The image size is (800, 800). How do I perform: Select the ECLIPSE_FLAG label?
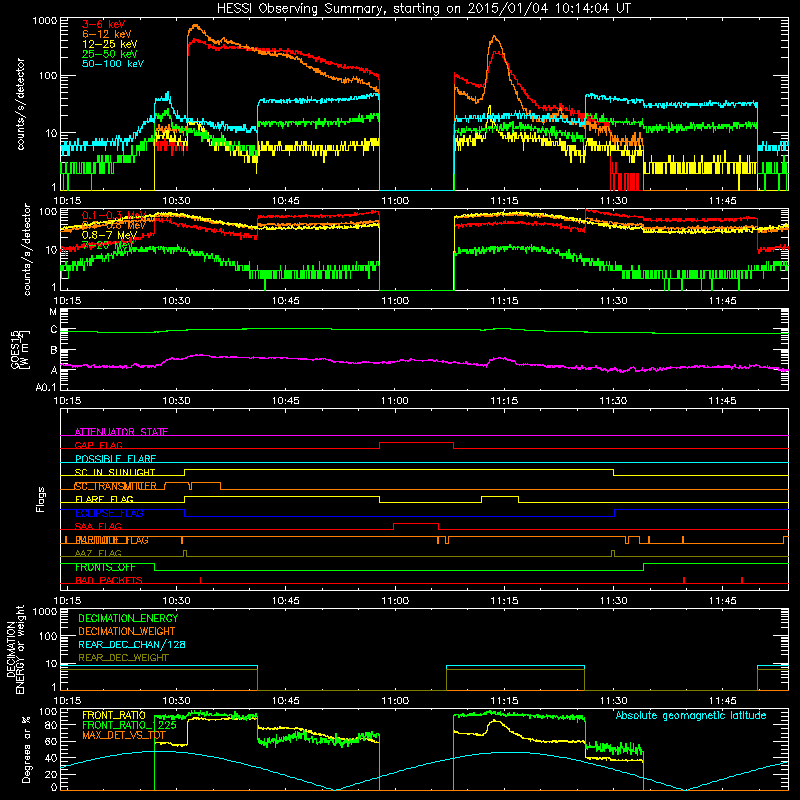tap(109, 513)
